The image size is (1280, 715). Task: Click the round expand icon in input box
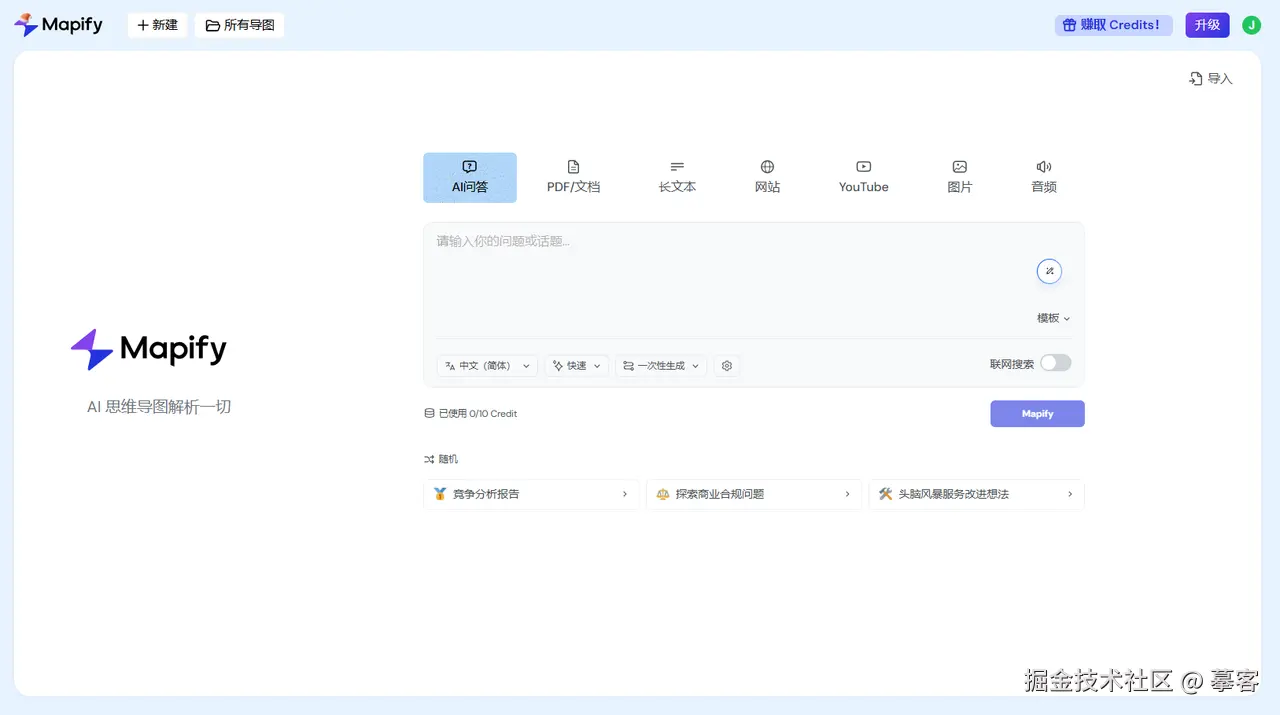click(x=1049, y=271)
